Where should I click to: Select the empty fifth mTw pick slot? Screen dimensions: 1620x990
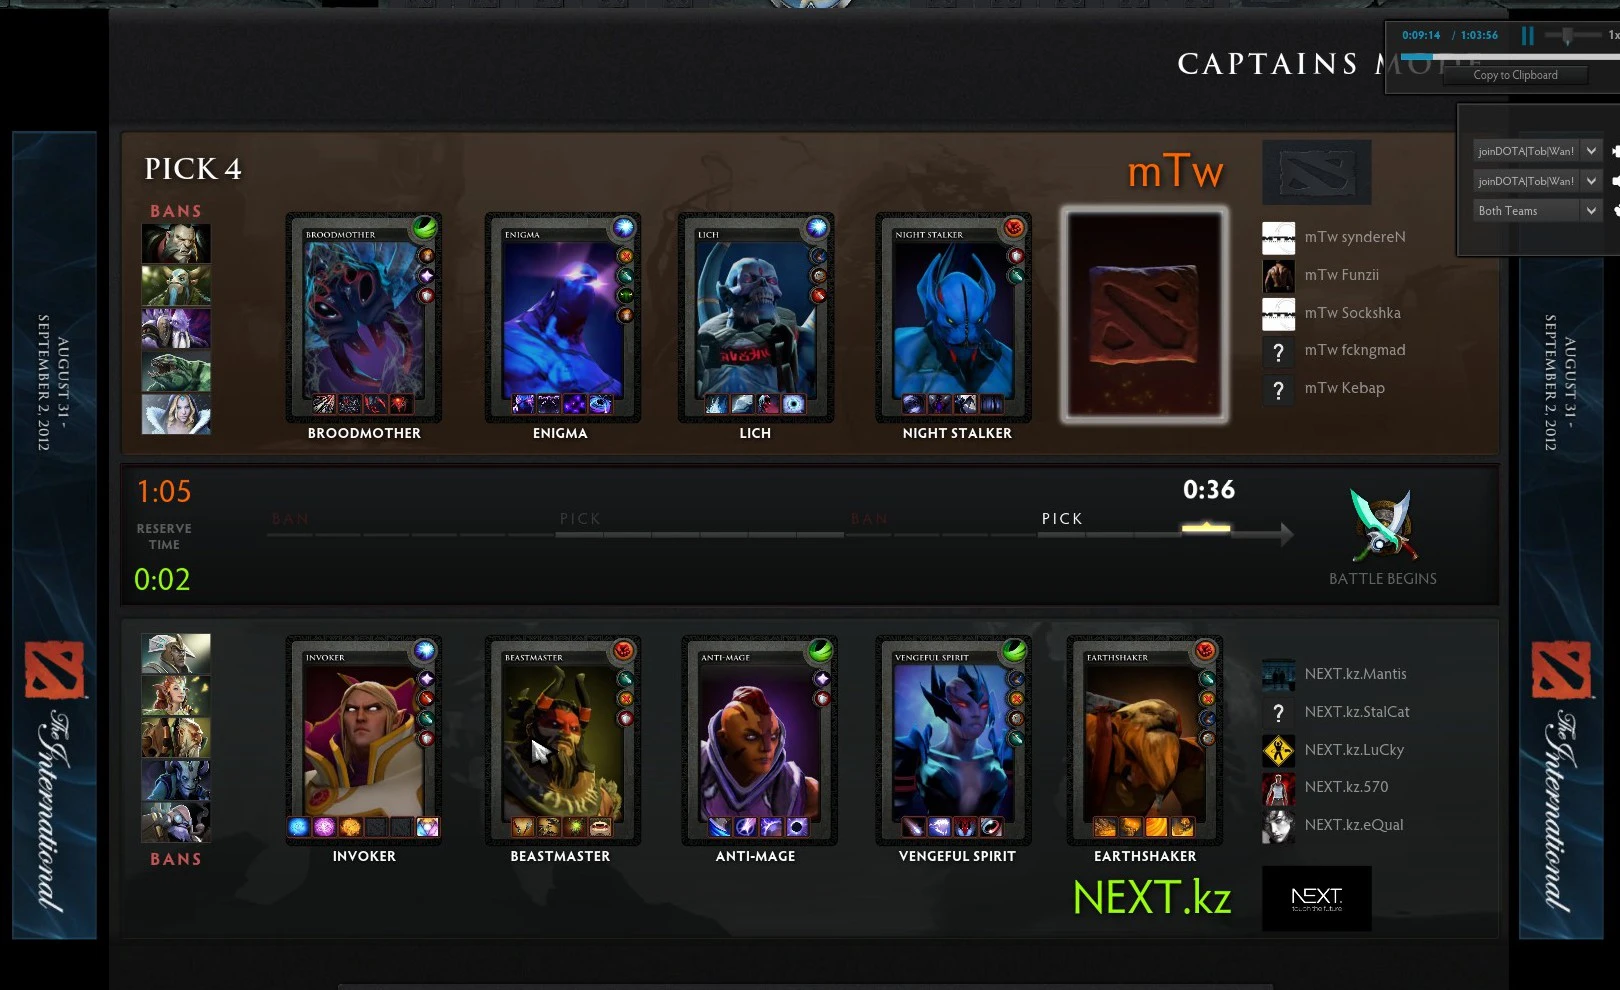click(1145, 315)
